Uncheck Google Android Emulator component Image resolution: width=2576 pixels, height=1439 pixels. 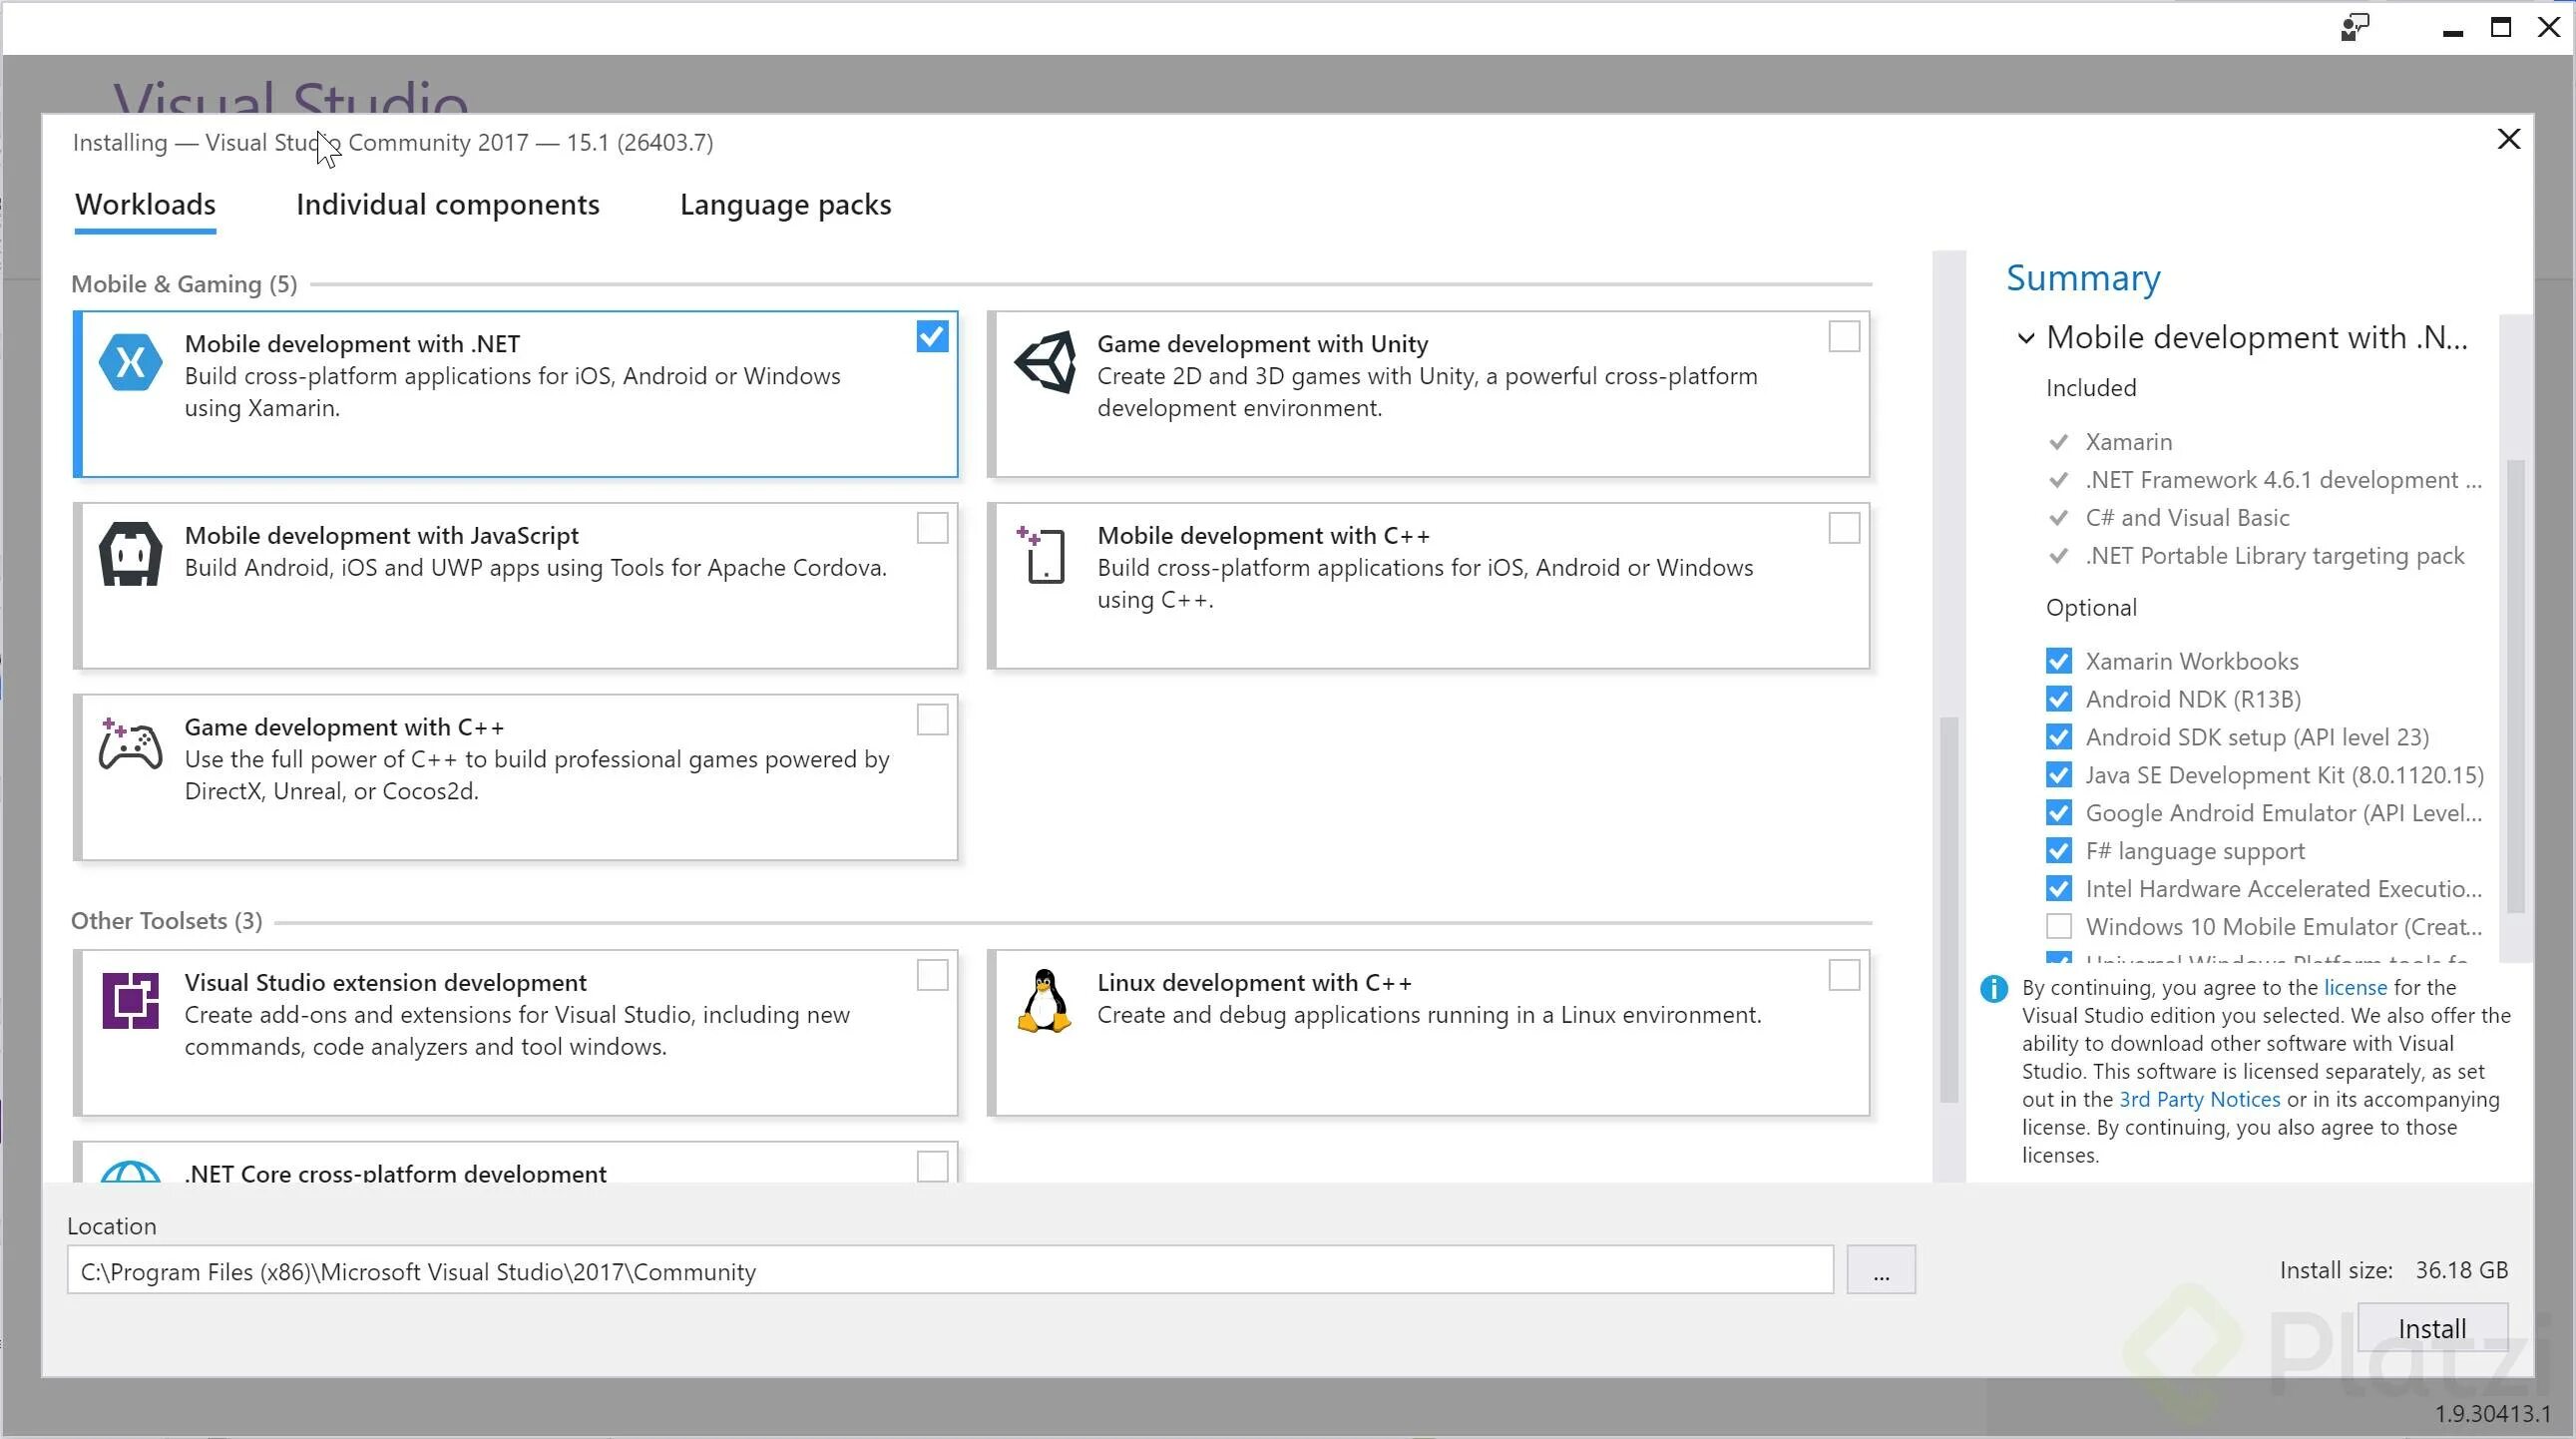point(2058,813)
